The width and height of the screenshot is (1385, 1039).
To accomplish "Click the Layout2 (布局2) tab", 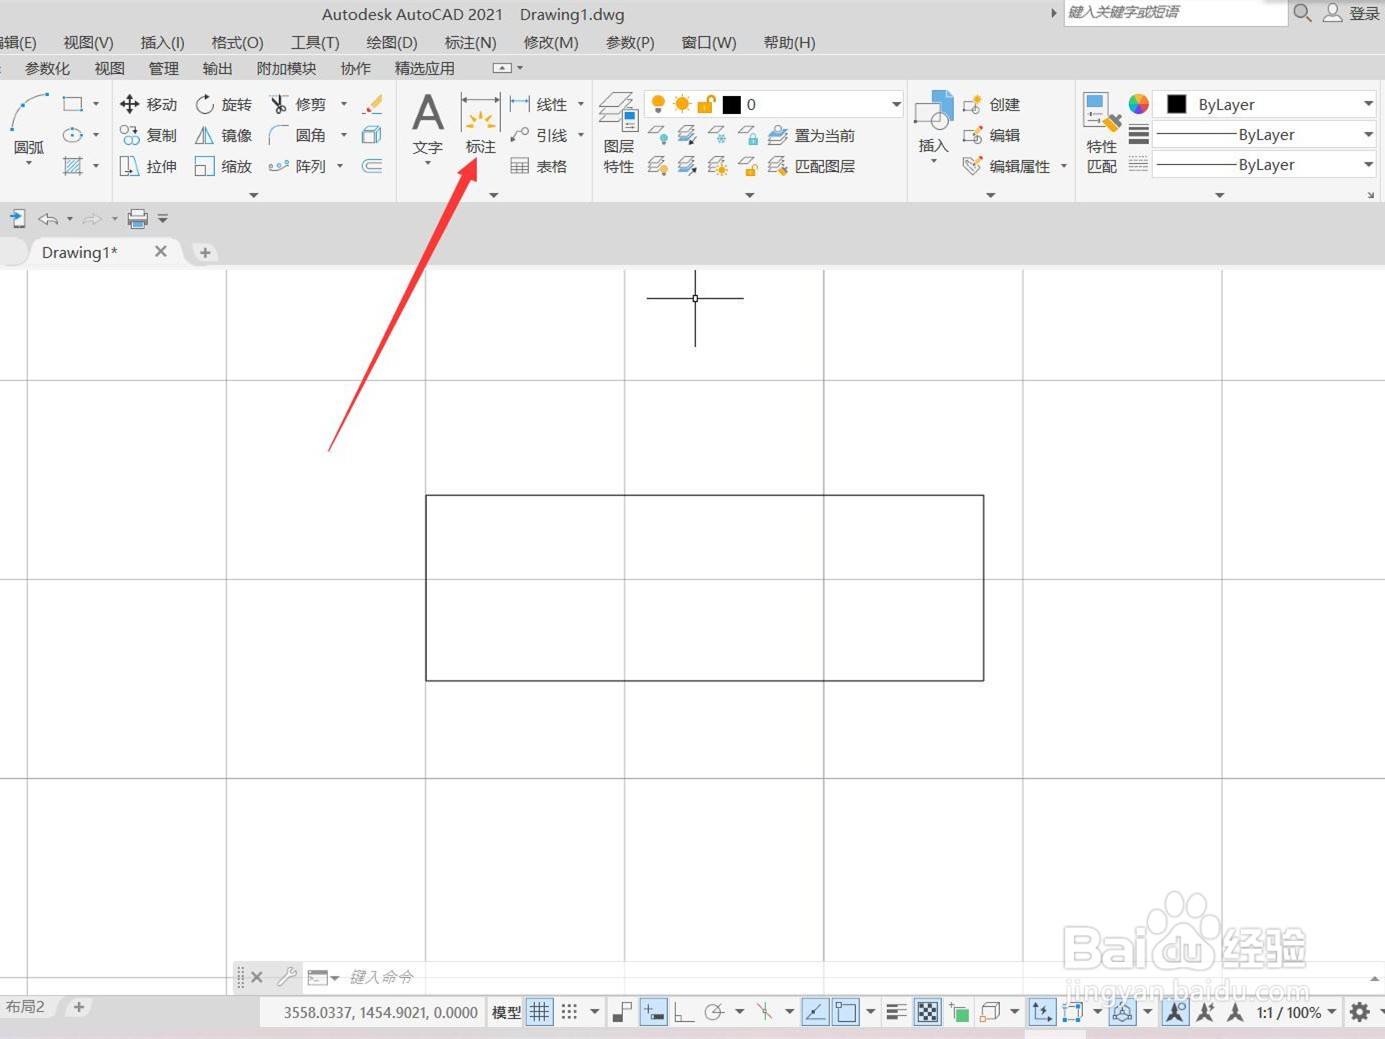I will (x=25, y=1006).
